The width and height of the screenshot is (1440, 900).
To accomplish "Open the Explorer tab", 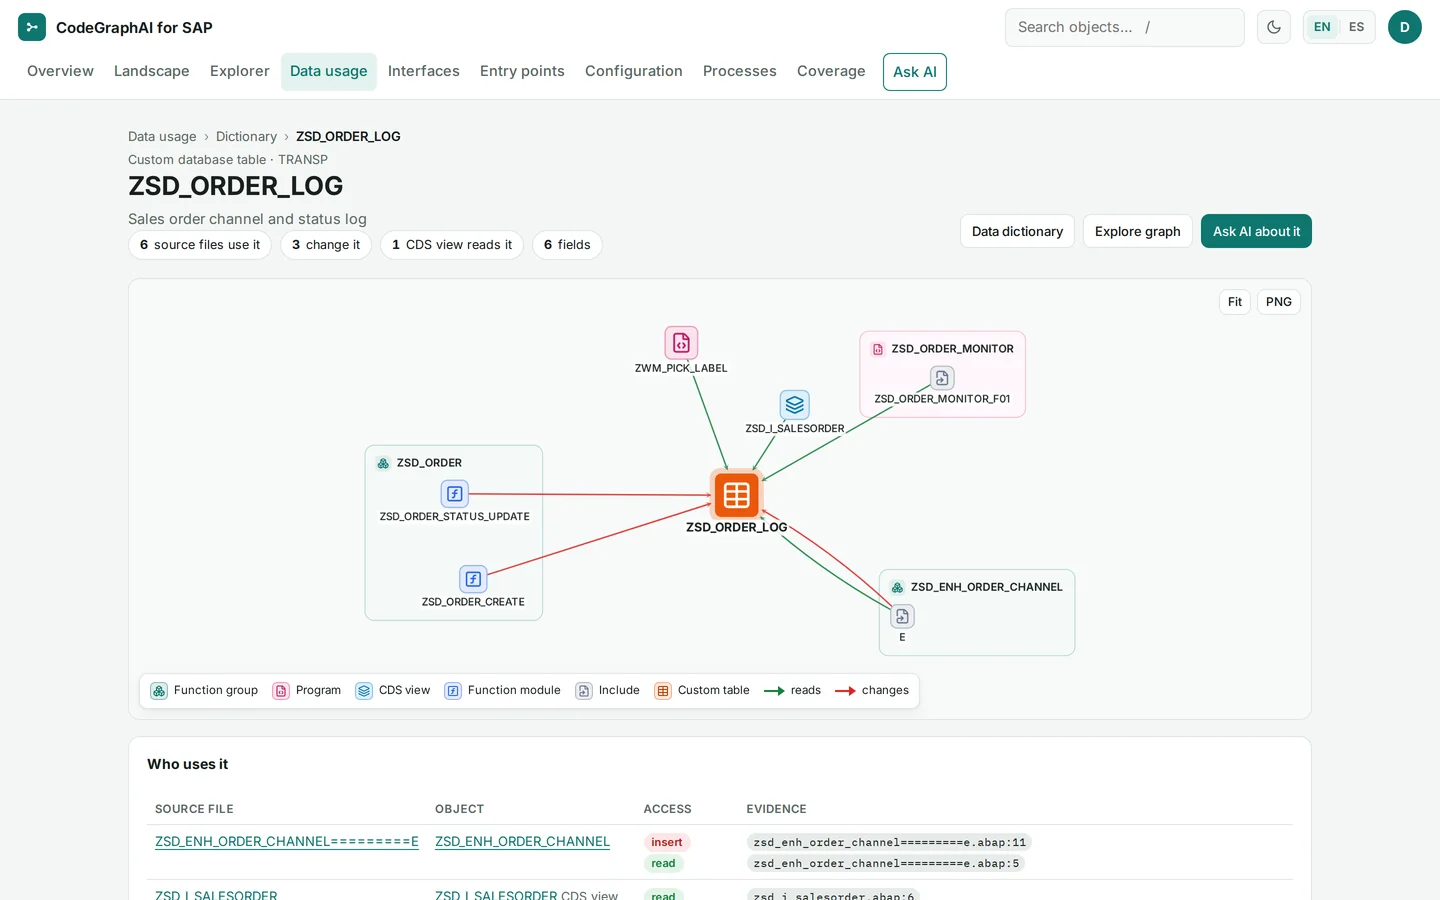I will [x=240, y=71].
